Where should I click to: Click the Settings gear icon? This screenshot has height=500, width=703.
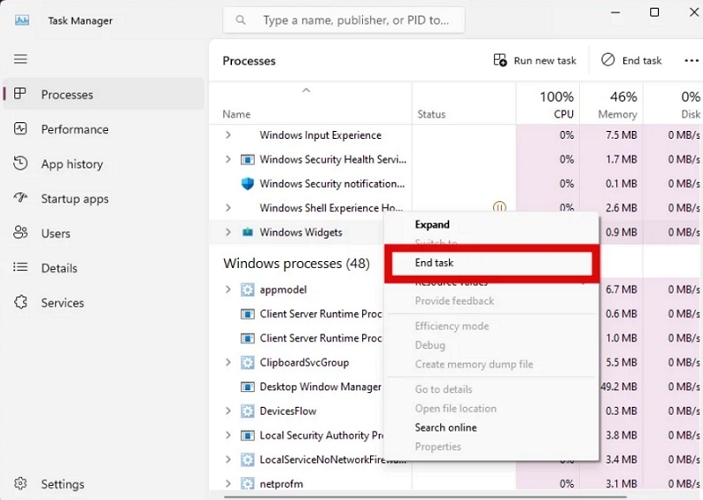[x=20, y=483]
